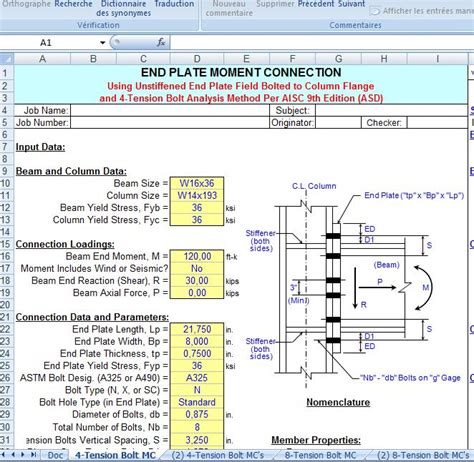The image size is (474, 462).
Task: Select Beam End Moment cell 120,00
Action: pos(197,256)
